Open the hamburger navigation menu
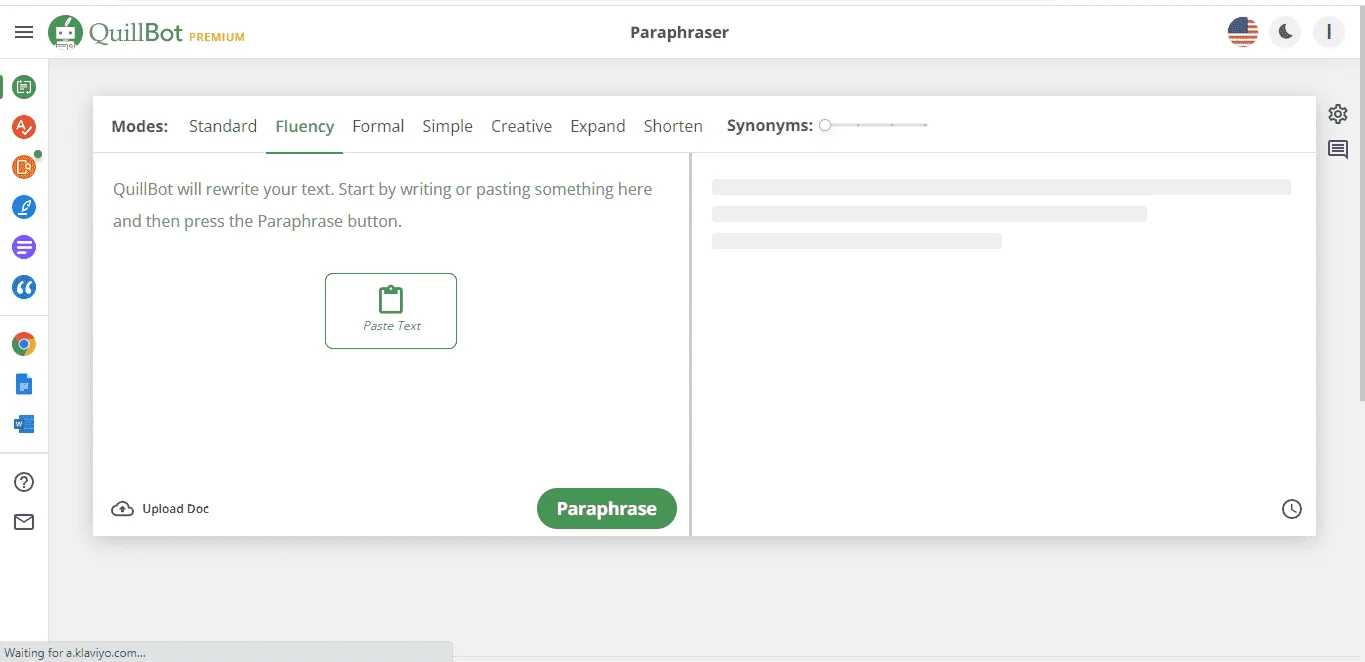The width and height of the screenshot is (1365, 662). [x=24, y=32]
